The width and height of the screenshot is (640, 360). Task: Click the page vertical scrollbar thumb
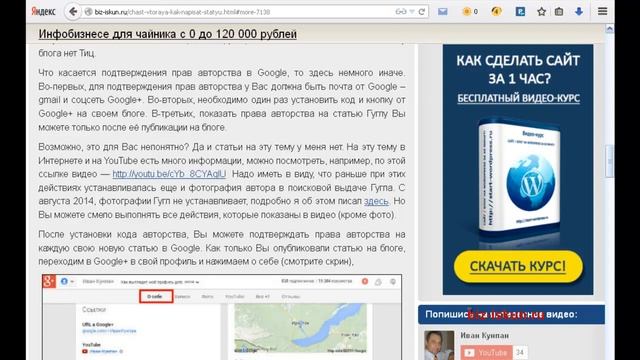[x=609, y=161]
